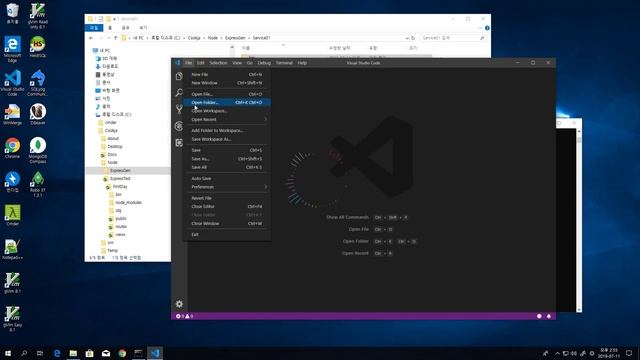
Task: Choose New Window from the File menu
Action: [227, 83]
